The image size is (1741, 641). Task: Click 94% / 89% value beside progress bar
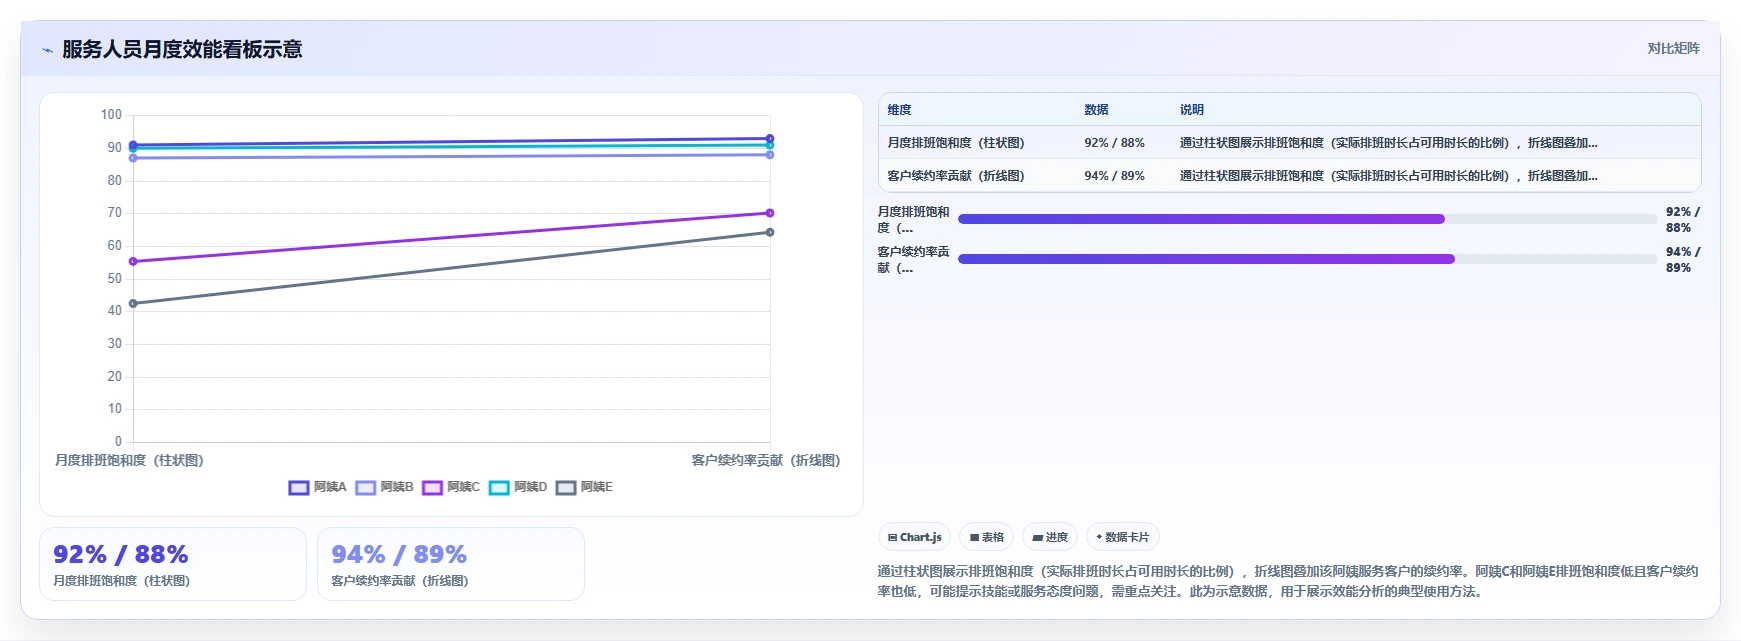[1682, 260]
